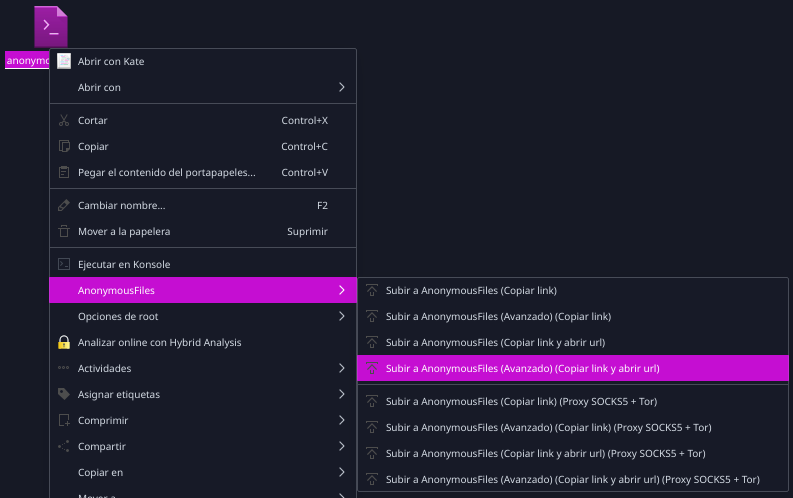Open the Comprimir entry

pyautogui.click(x=203, y=420)
